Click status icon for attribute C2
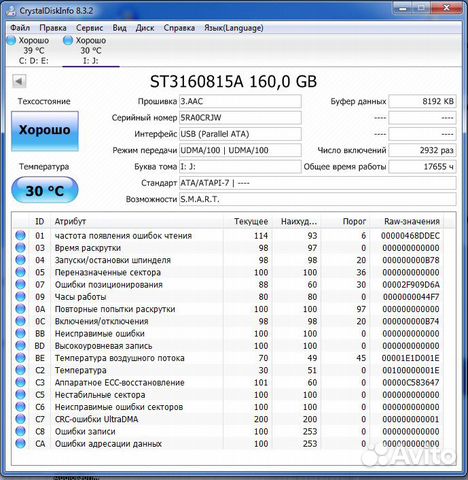The image size is (468, 480). click(20, 370)
